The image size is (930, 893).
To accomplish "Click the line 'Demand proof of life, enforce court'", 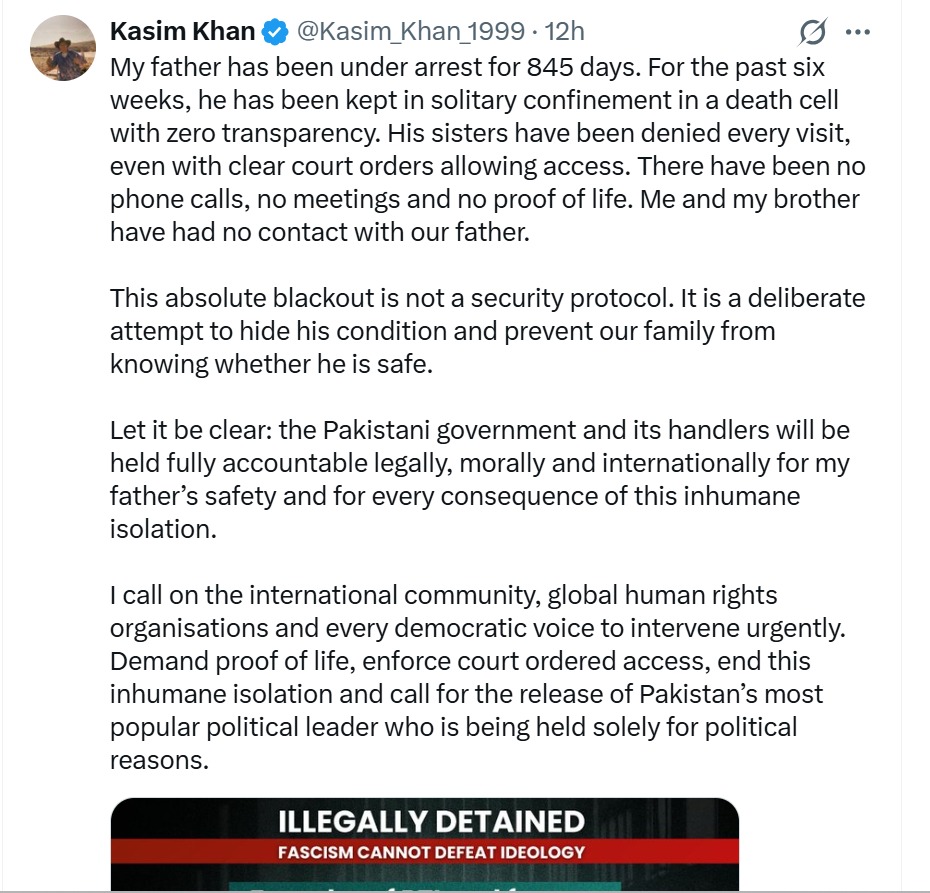I will point(459,661).
